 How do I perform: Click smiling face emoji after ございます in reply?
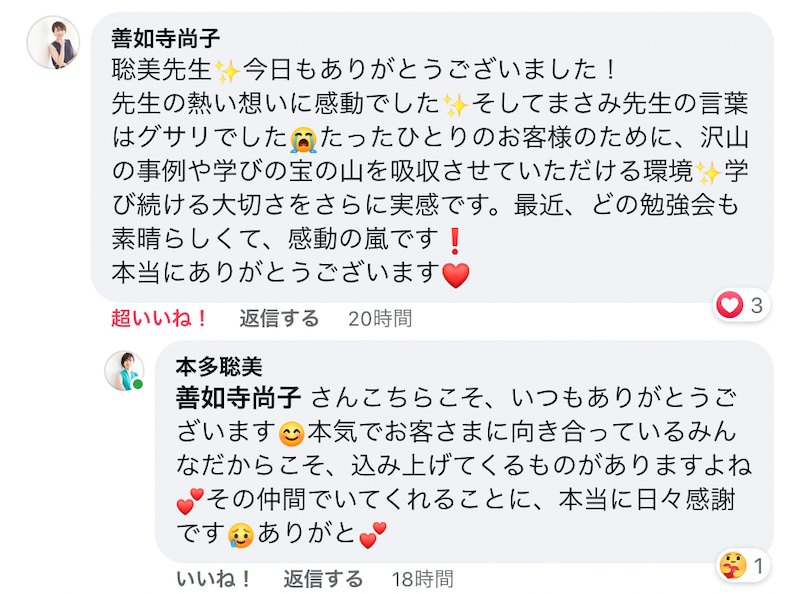tap(291, 435)
